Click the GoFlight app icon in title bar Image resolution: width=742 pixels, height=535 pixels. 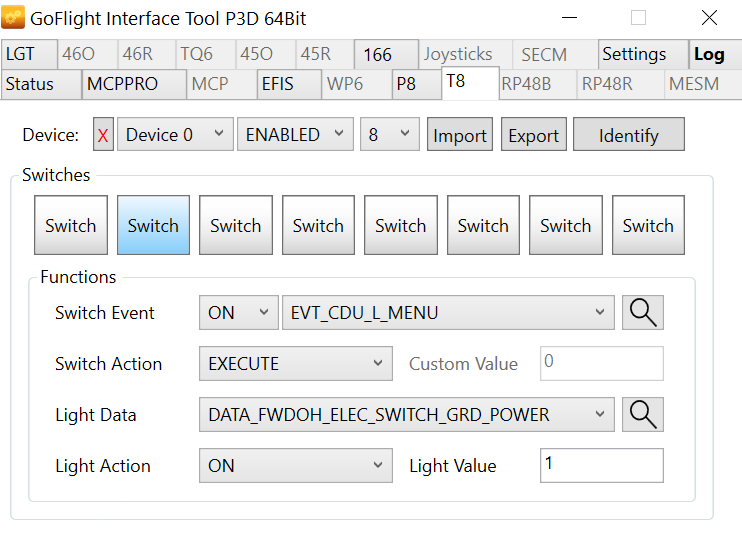14,18
